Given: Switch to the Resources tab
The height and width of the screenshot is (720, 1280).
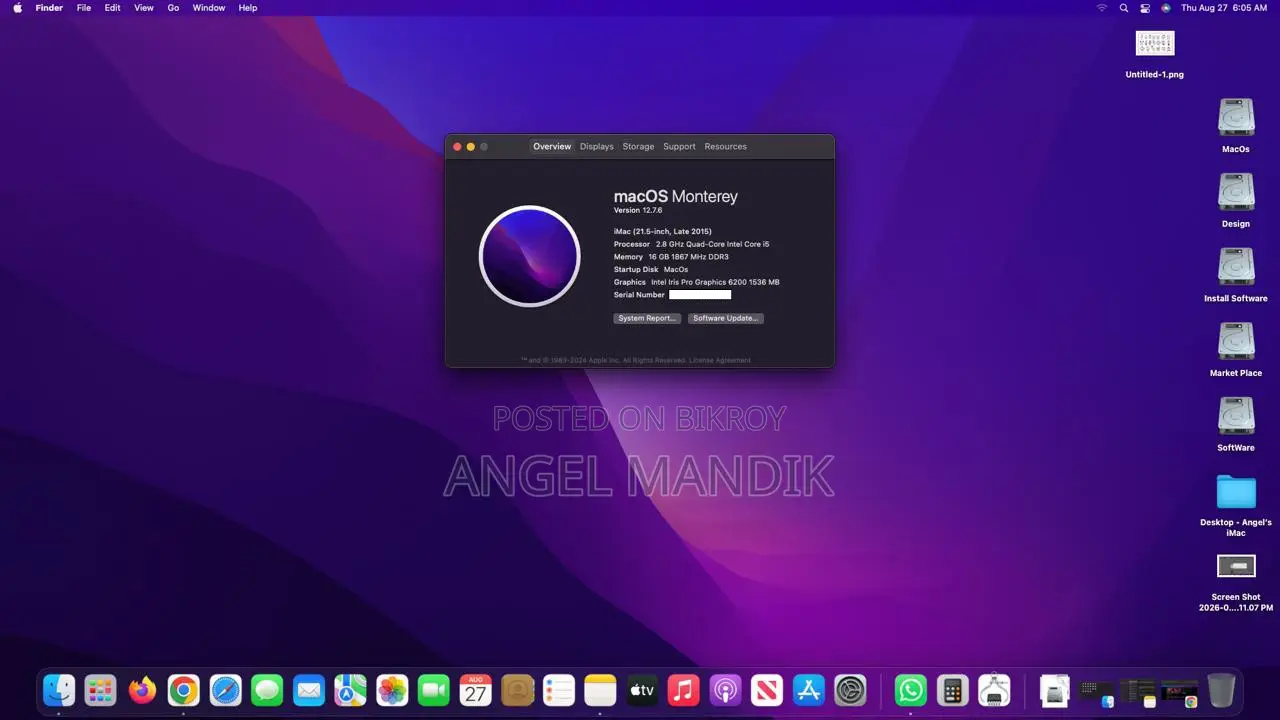Looking at the screenshot, I should point(726,146).
